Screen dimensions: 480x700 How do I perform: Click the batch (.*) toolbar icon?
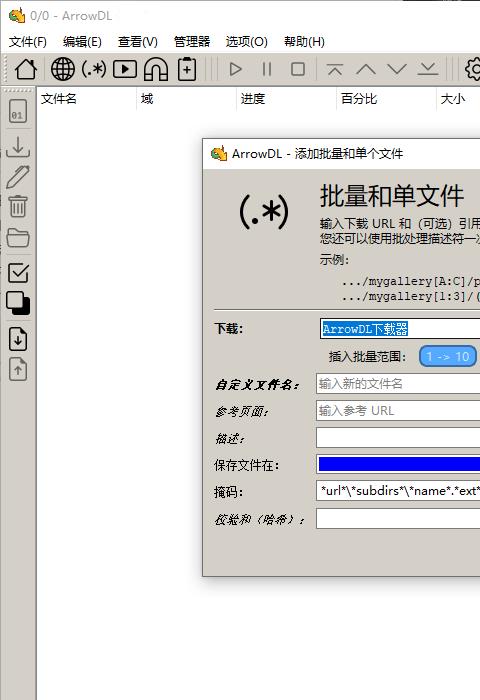pos(94,69)
